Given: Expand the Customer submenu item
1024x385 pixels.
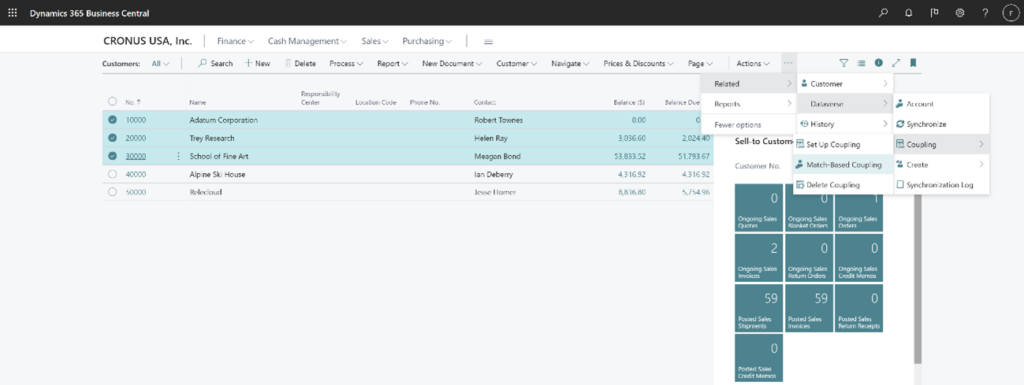Looking at the screenshot, I should pos(844,84).
